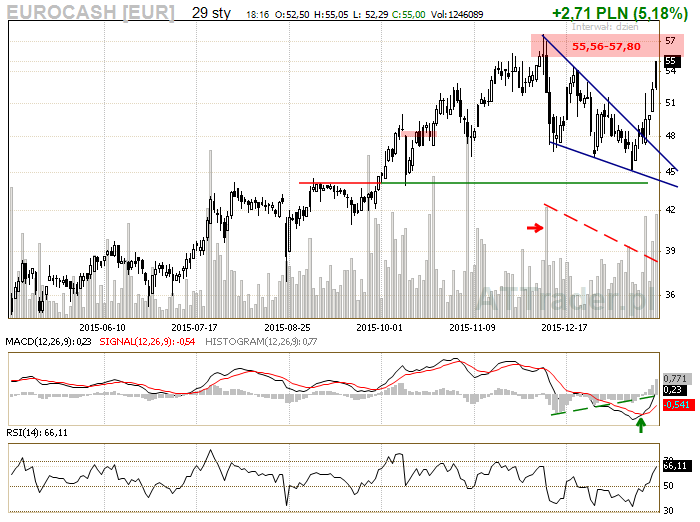Click the timestamp 18:16 in header

point(258,15)
